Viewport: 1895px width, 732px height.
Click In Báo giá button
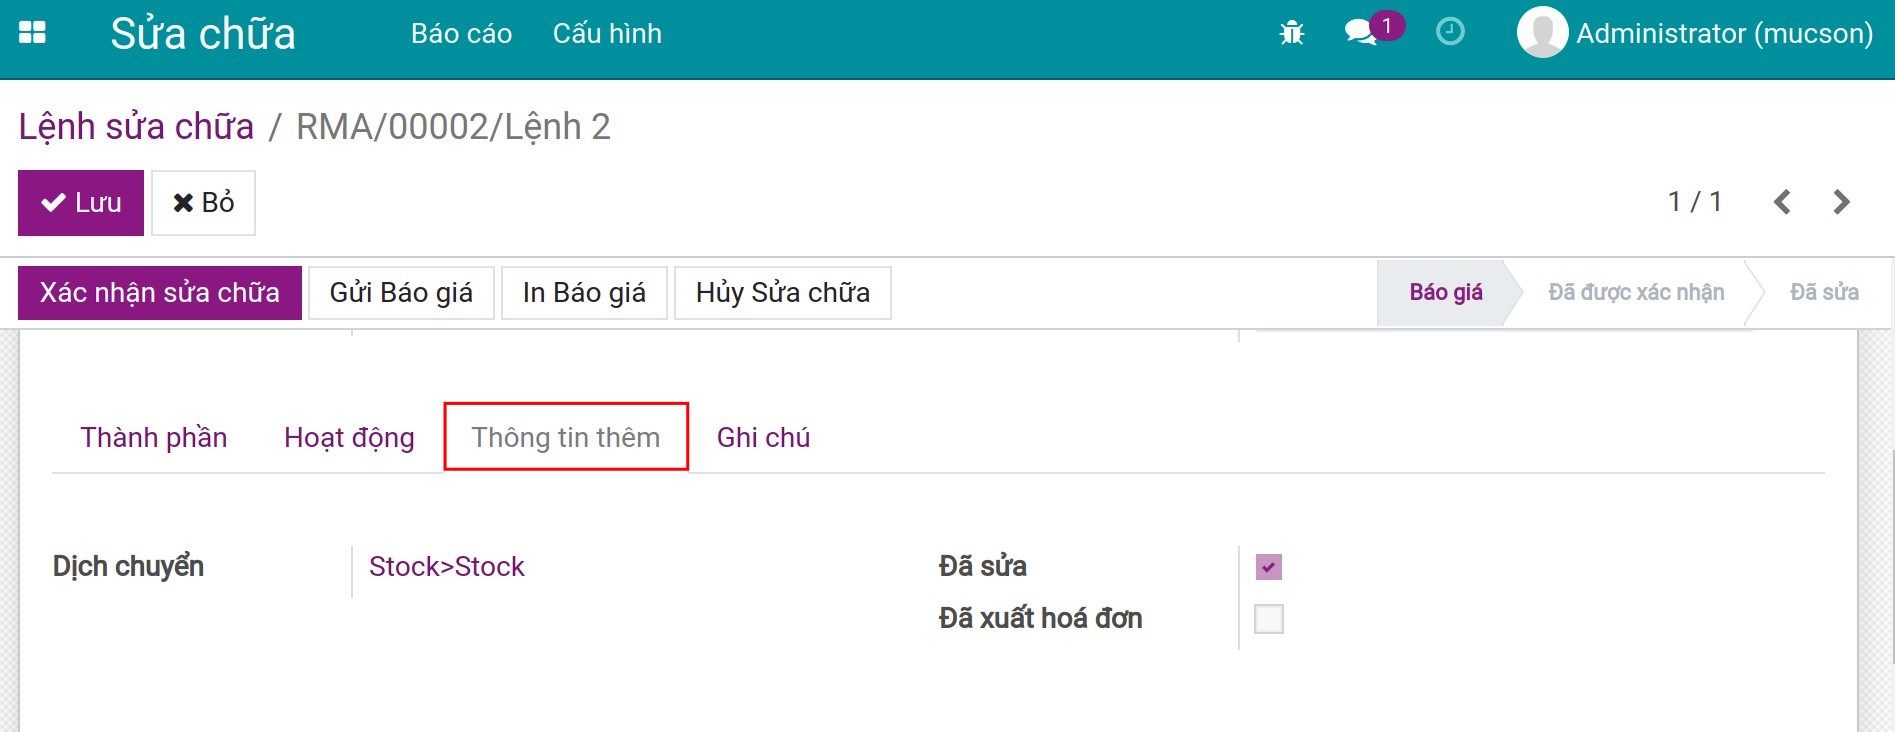coord(584,293)
